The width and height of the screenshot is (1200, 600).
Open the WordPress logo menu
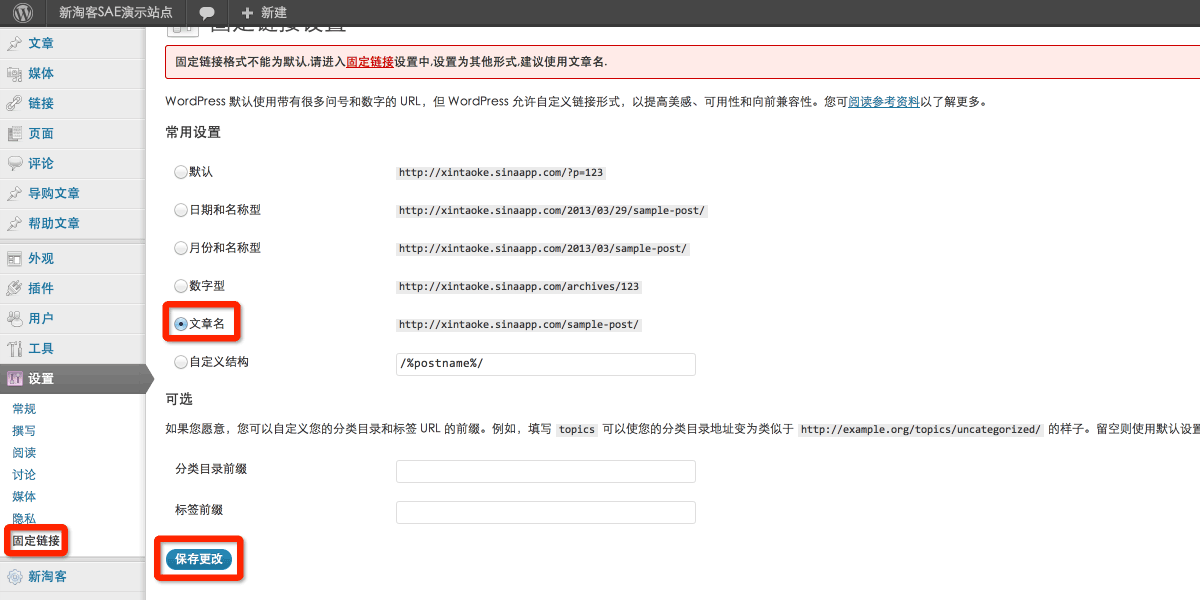coord(23,13)
